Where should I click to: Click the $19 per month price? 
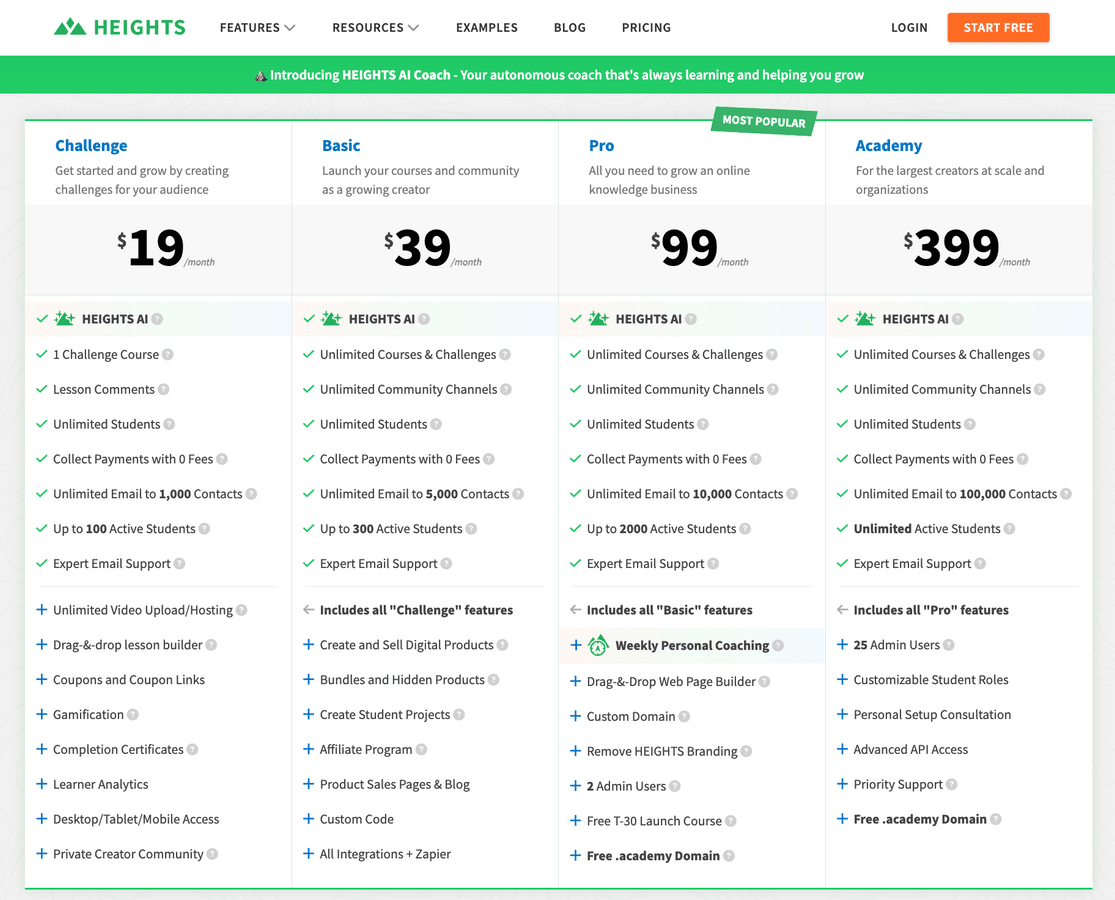click(x=166, y=248)
